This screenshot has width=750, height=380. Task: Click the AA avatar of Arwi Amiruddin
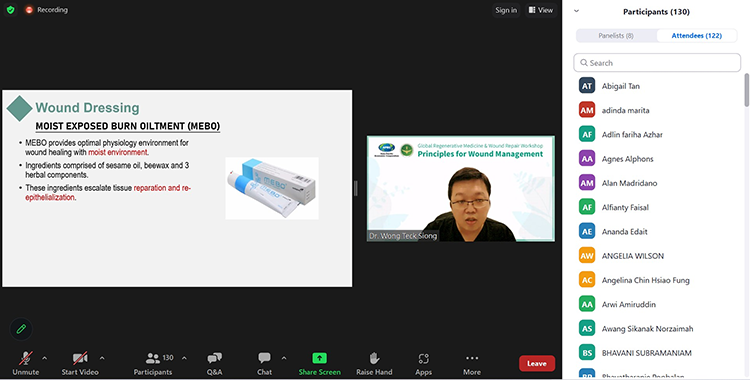tap(587, 304)
